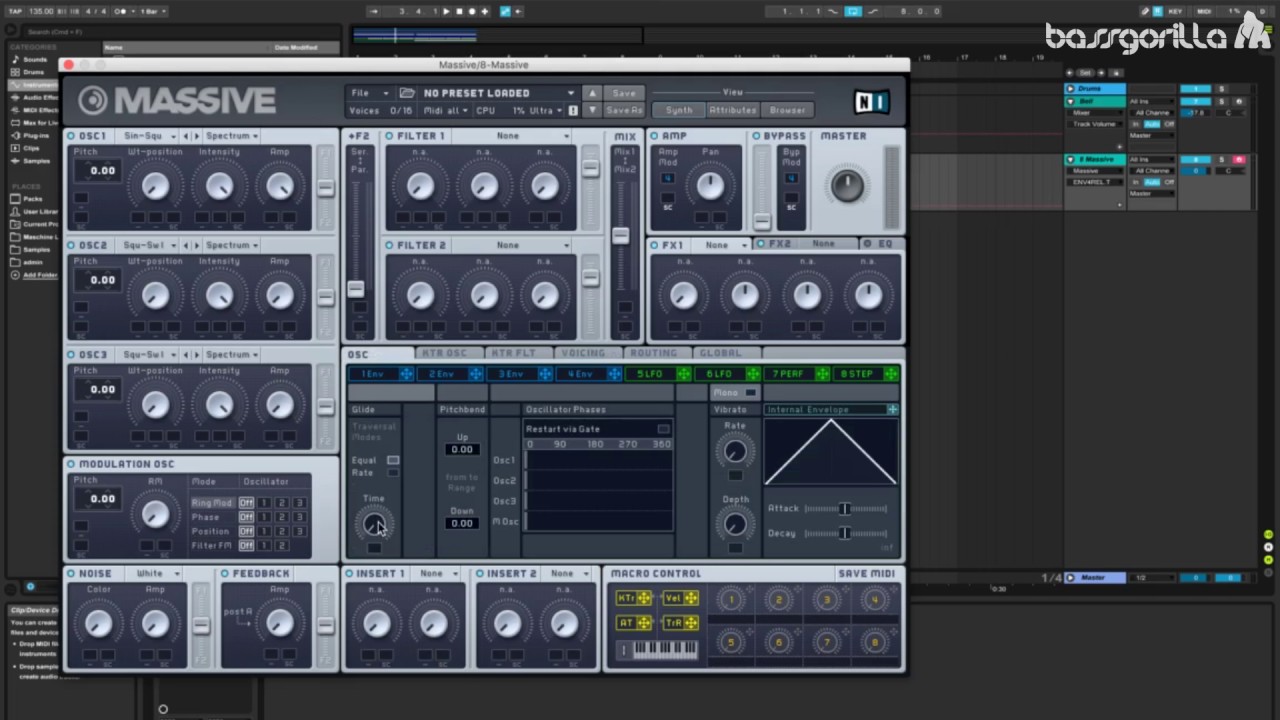Click the vibrato Attack slider
Viewport: 1280px width, 720px height.
click(x=845, y=509)
